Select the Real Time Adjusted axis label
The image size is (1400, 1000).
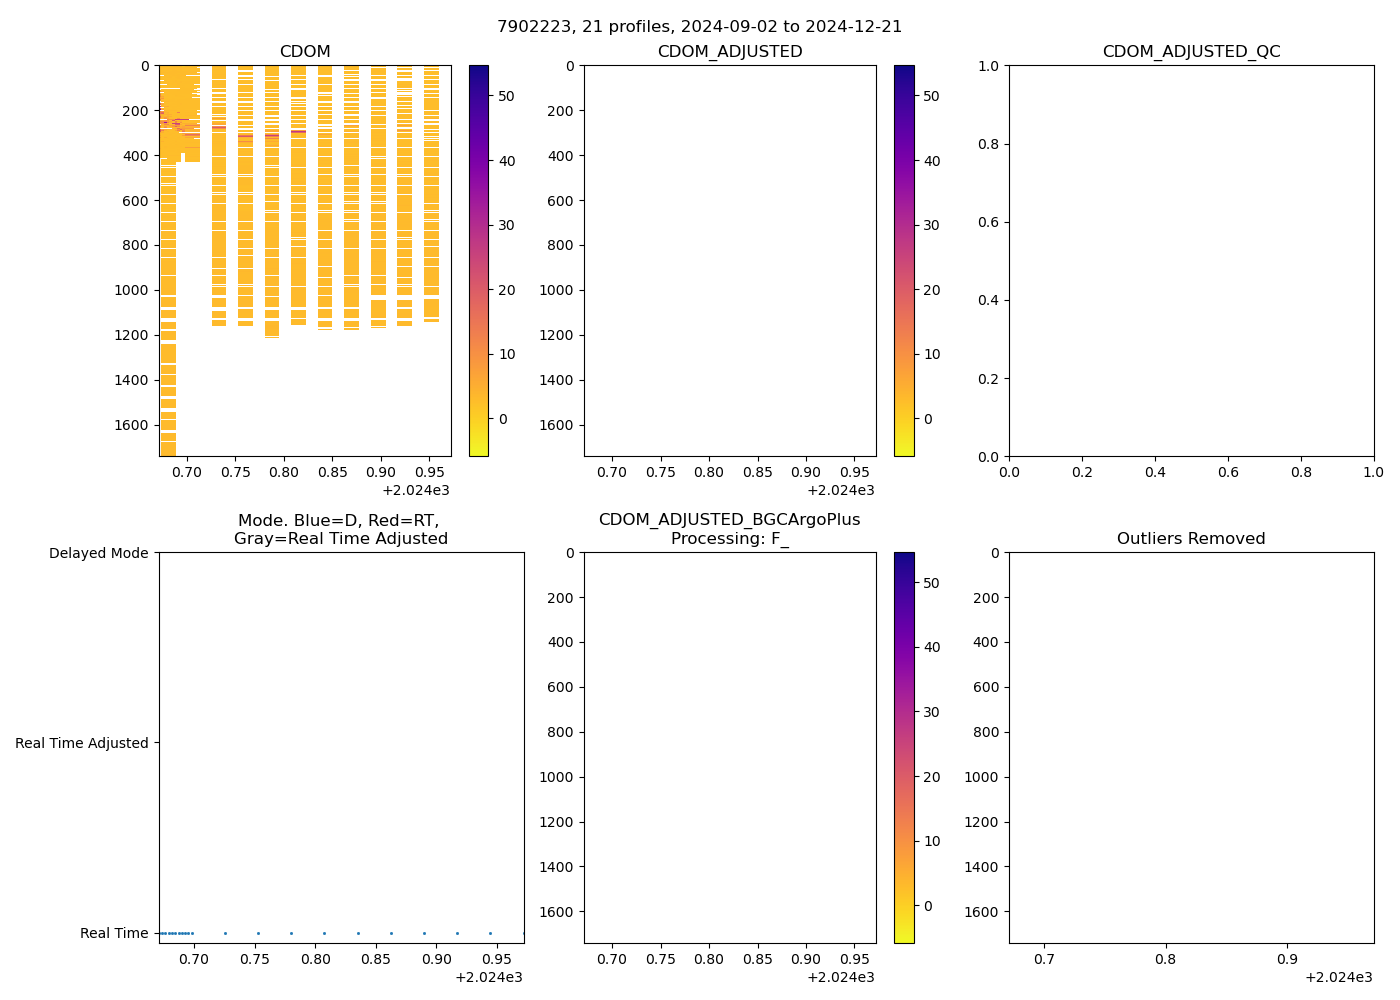[82, 743]
